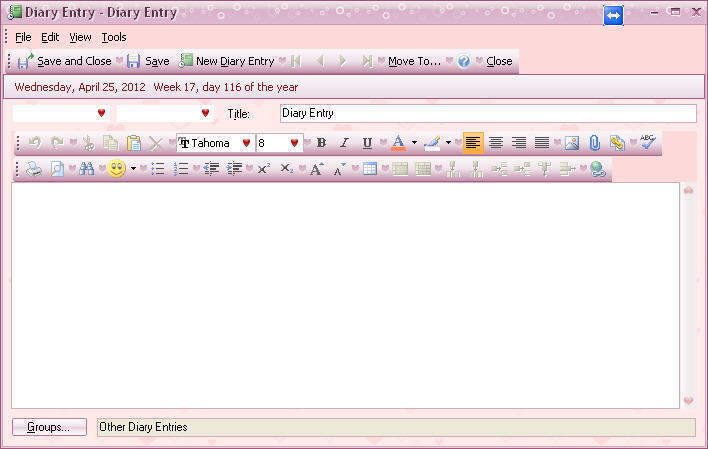The image size is (708, 449).
Task: Insert link to another entry icon
Action: pyautogui.click(x=617, y=143)
